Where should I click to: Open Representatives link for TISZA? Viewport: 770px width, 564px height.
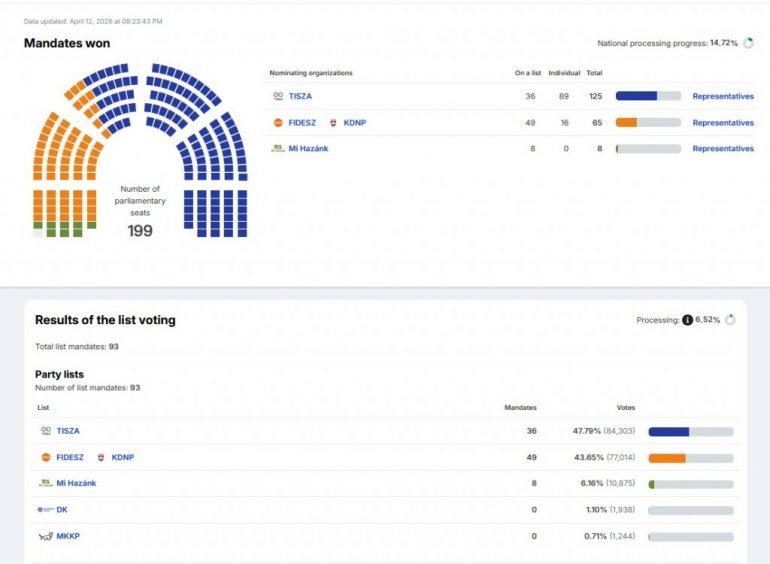tap(723, 96)
